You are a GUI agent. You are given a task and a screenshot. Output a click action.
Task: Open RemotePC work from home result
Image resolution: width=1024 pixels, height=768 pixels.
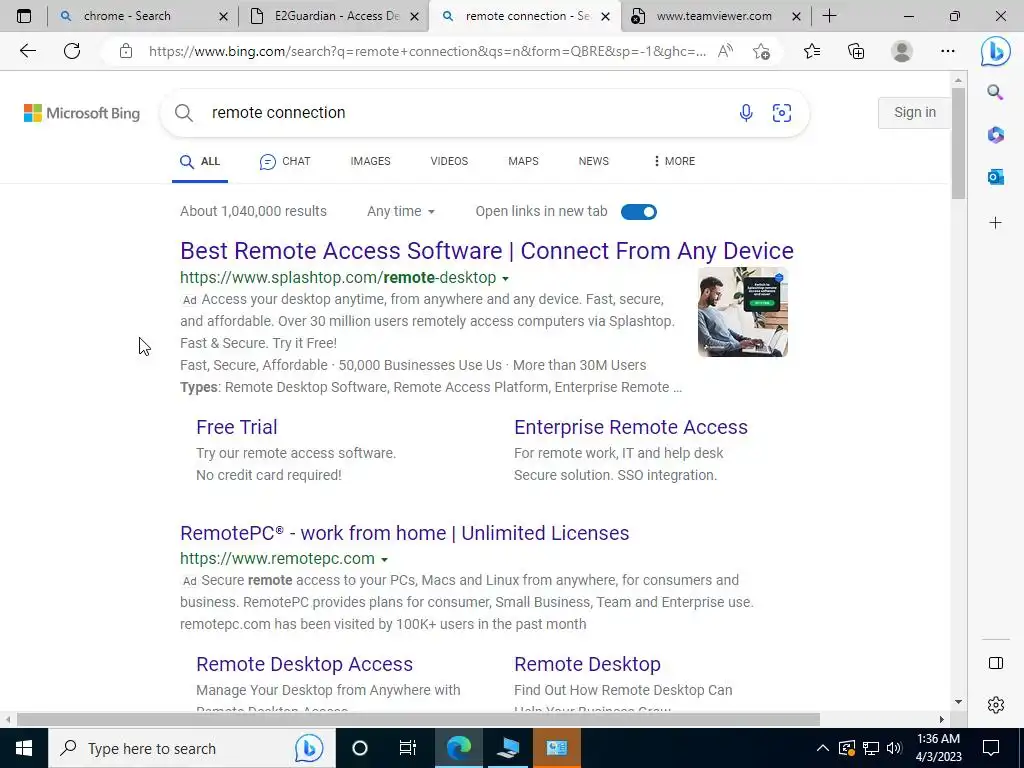[x=405, y=534]
